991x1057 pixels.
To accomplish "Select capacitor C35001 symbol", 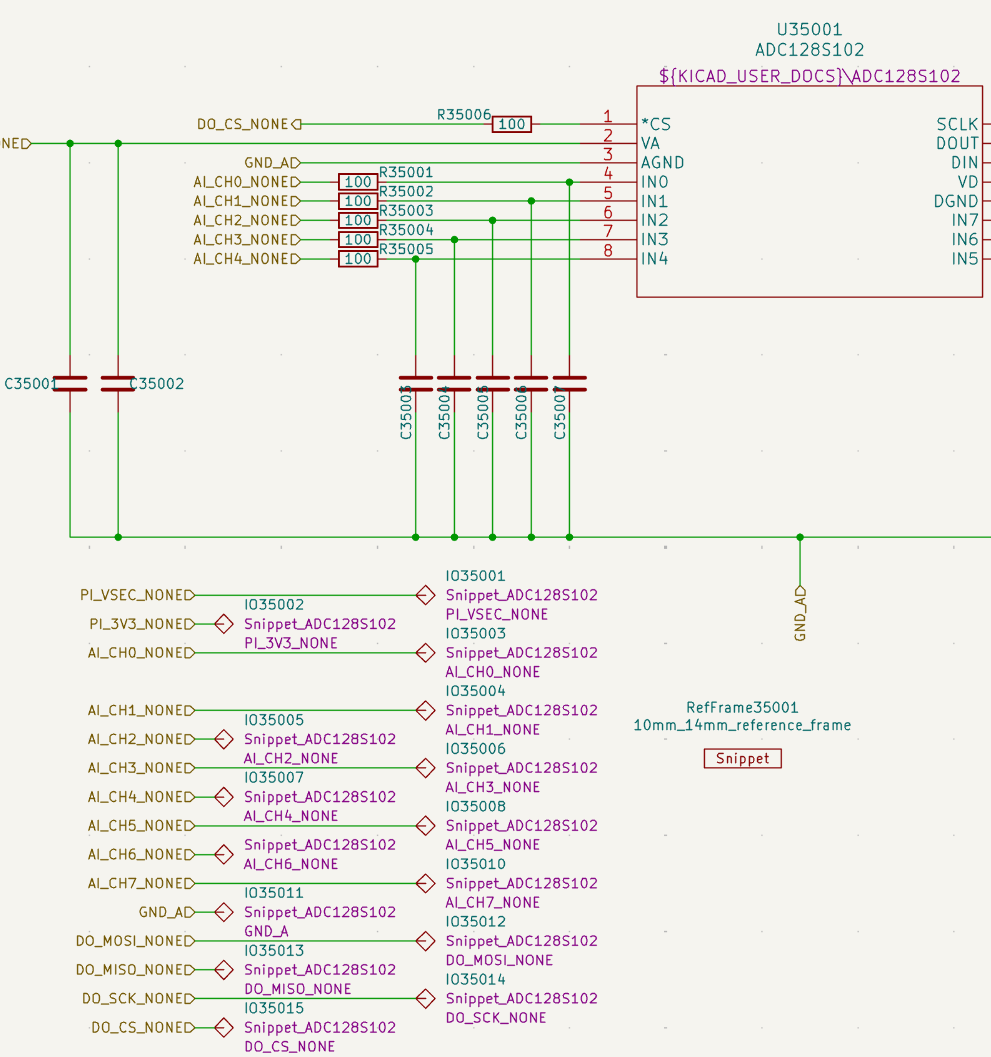I will 70,383.
